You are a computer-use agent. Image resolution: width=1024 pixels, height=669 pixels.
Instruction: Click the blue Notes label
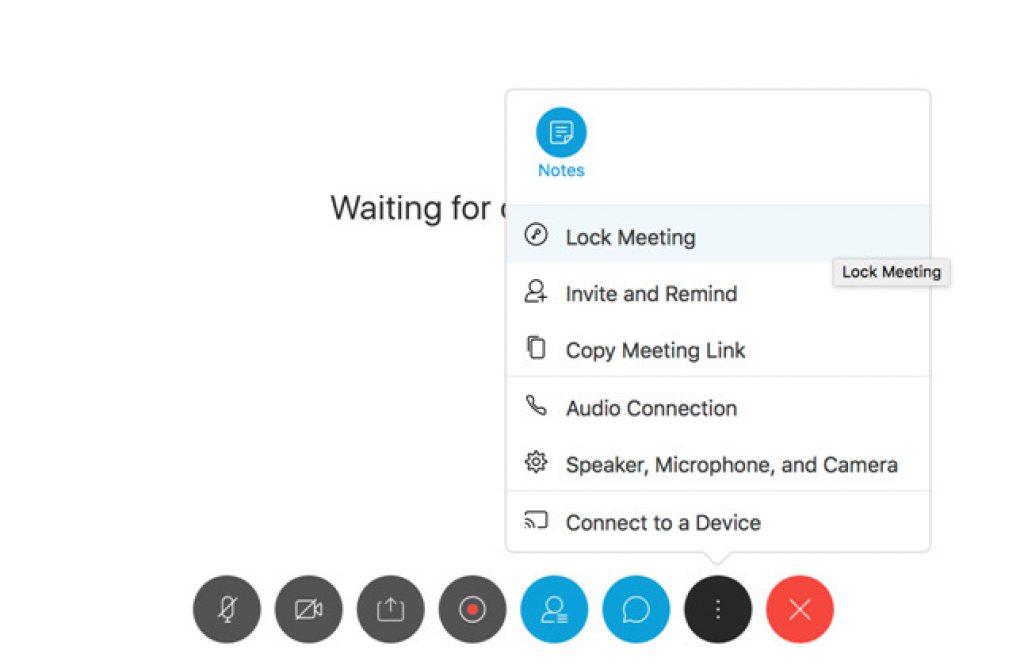coord(561,171)
